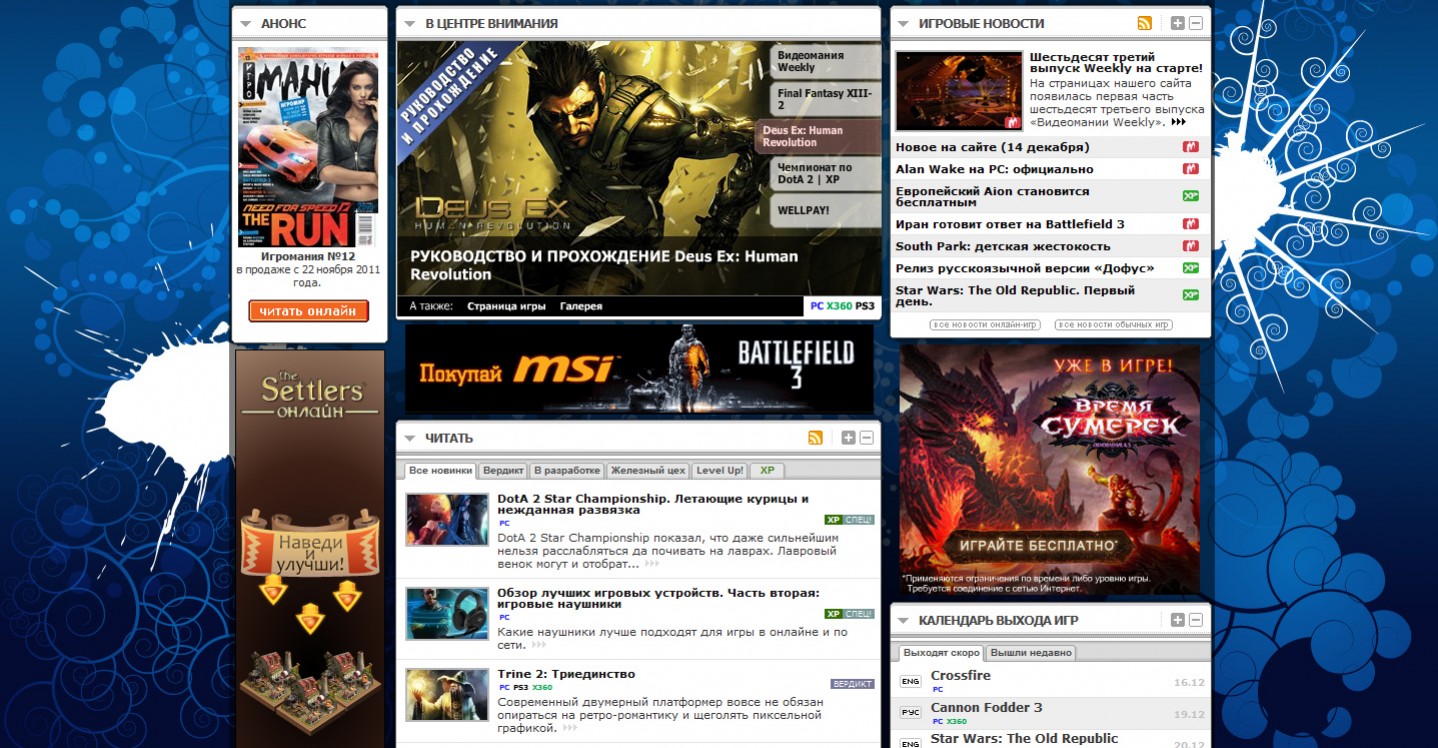Switch to the Все новинки tab
Image resolution: width=1438 pixels, height=748 pixels.
click(x=440, y=470)
